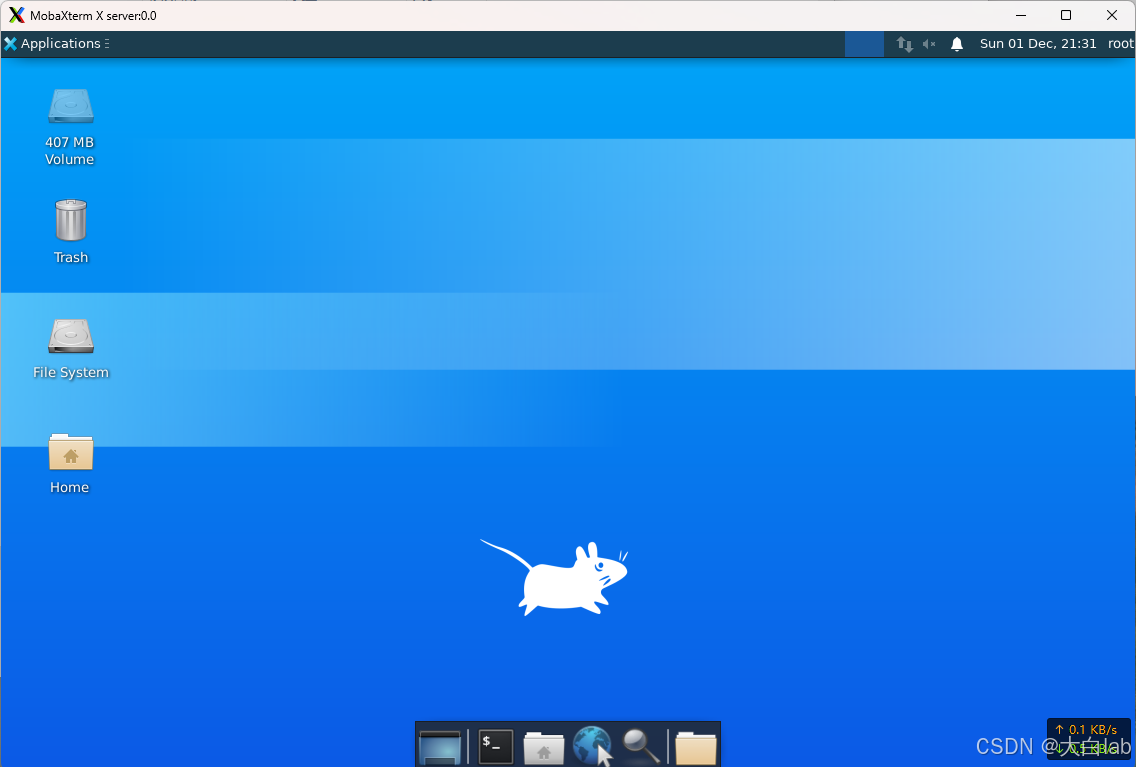1136x767 pixels.
Task: Expand the Applications menu chevron
Action: (x=105, y=43)
